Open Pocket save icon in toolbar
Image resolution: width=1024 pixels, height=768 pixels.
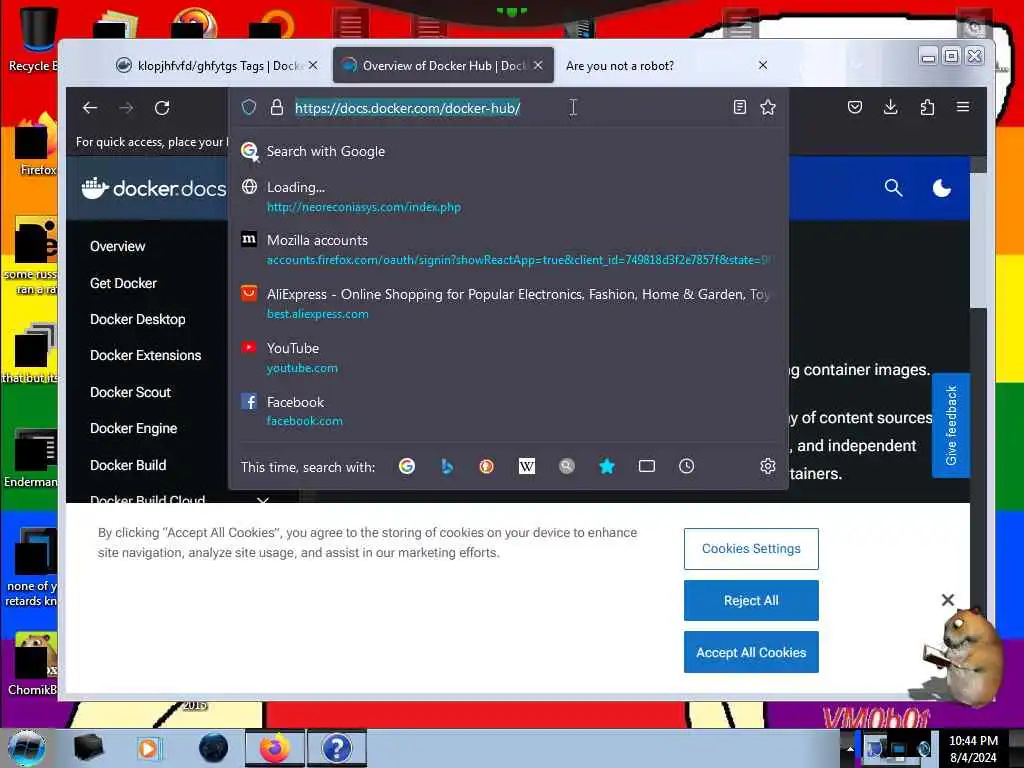[x=854, y=107]
